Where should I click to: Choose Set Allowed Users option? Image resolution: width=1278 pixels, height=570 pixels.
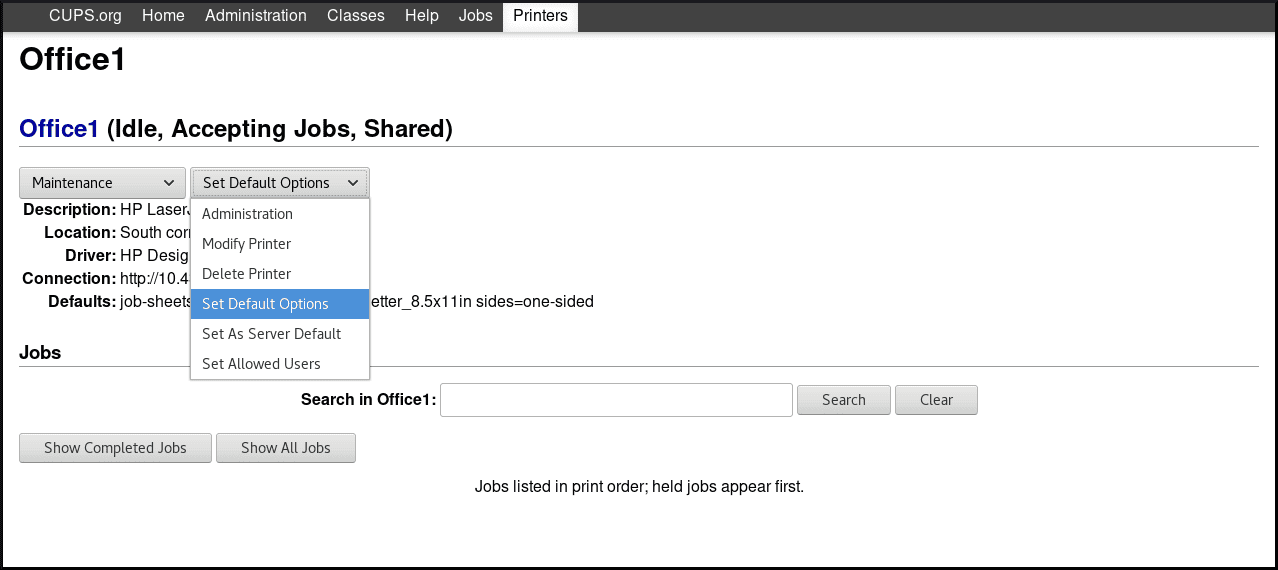tap(261, 364)
